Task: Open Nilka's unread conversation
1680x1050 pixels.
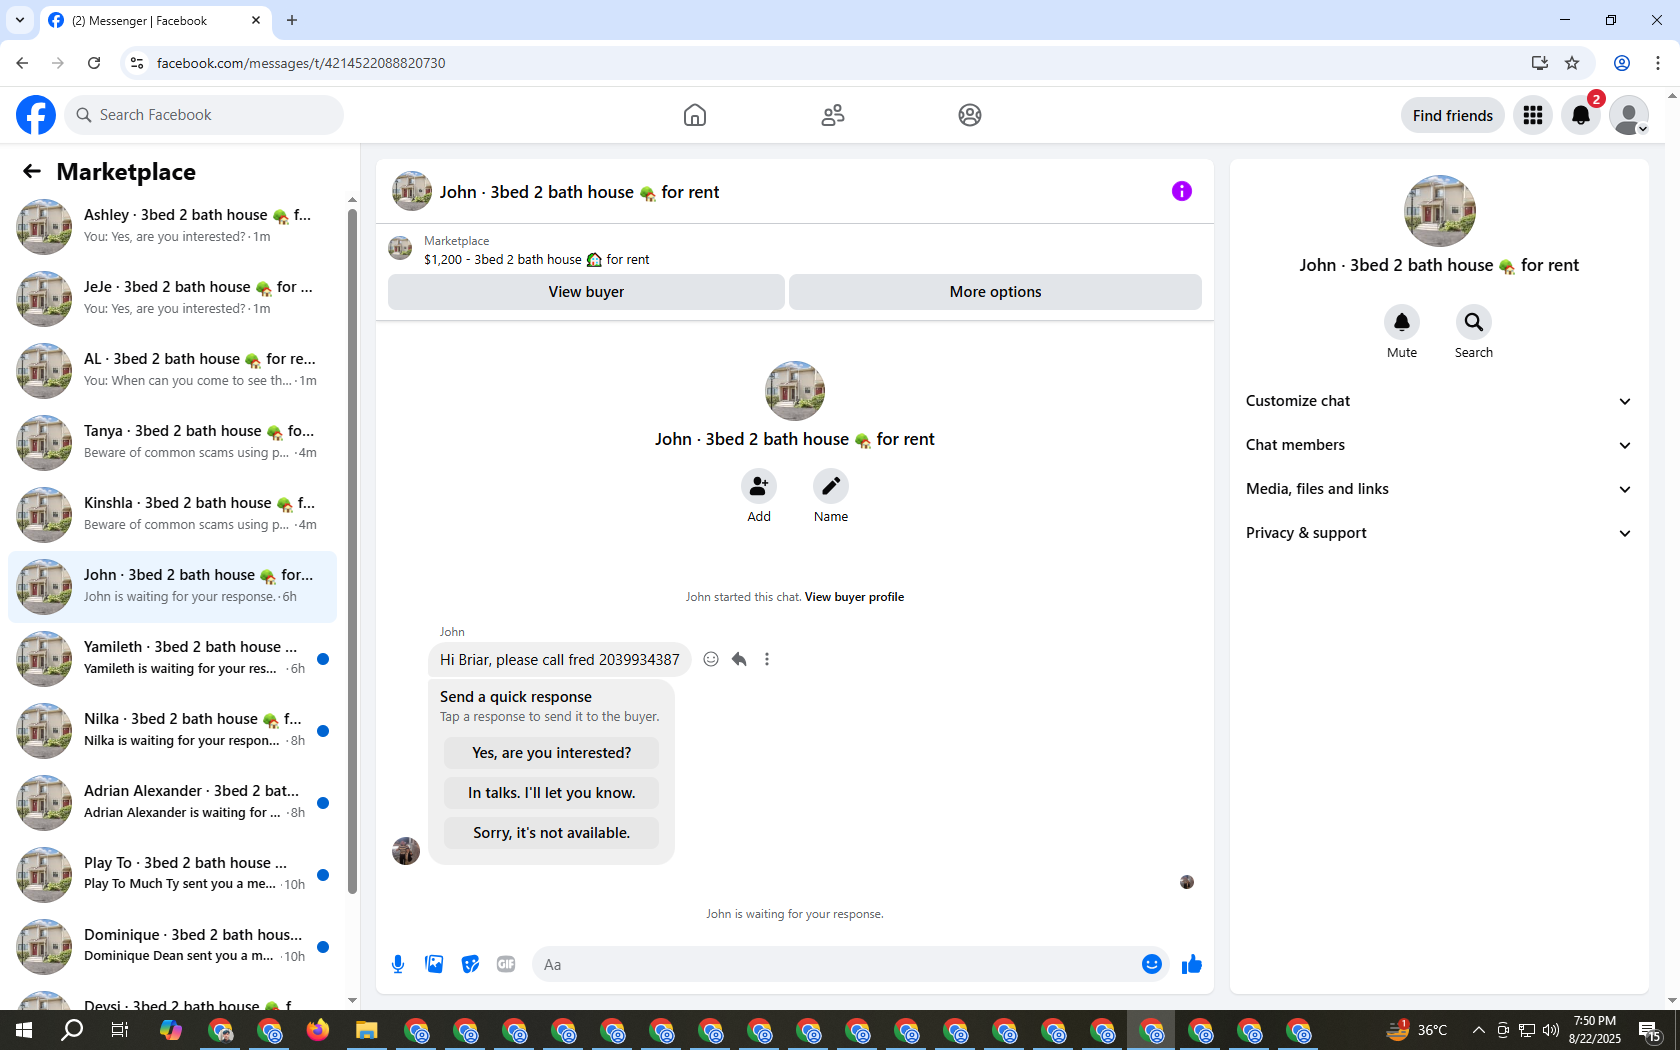Action: pos(172,731)
